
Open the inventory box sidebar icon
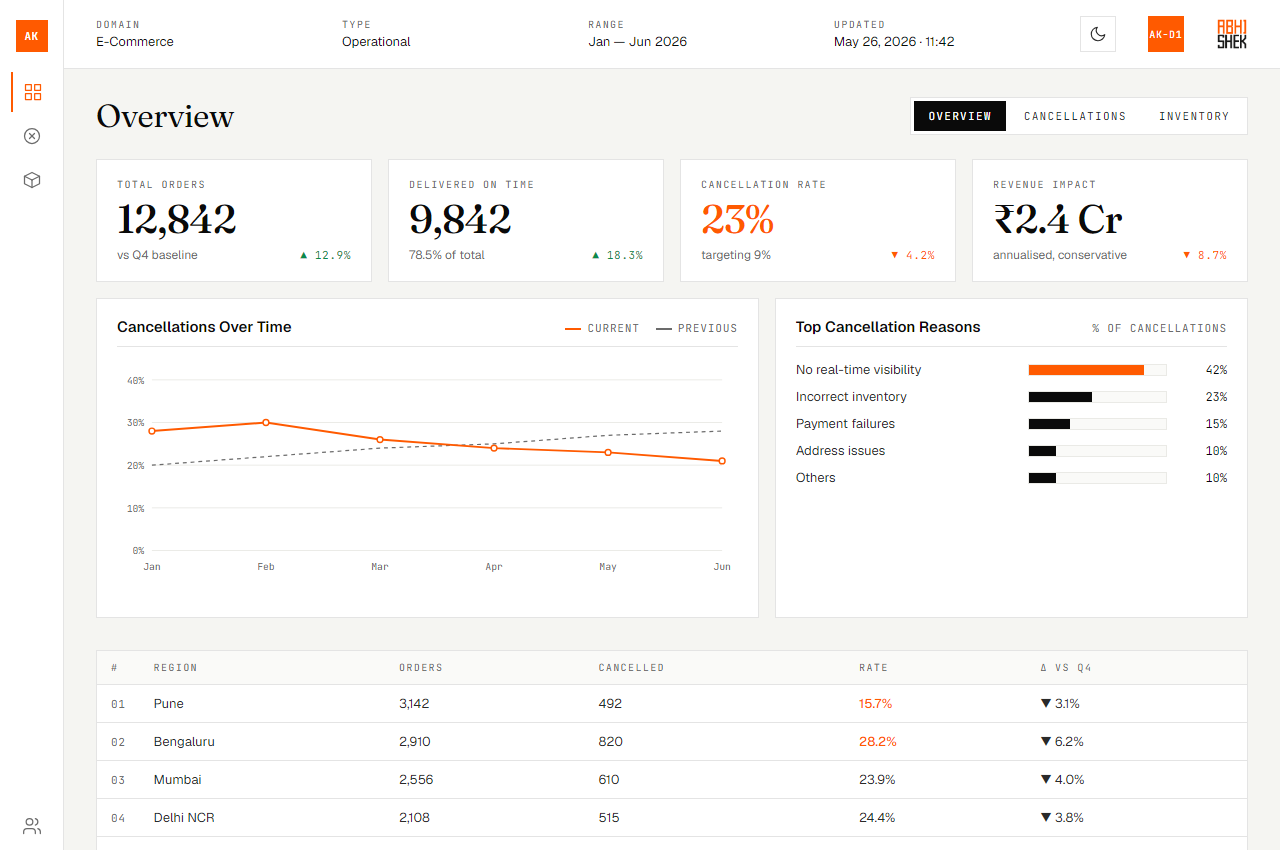click(x=32, y=180)
